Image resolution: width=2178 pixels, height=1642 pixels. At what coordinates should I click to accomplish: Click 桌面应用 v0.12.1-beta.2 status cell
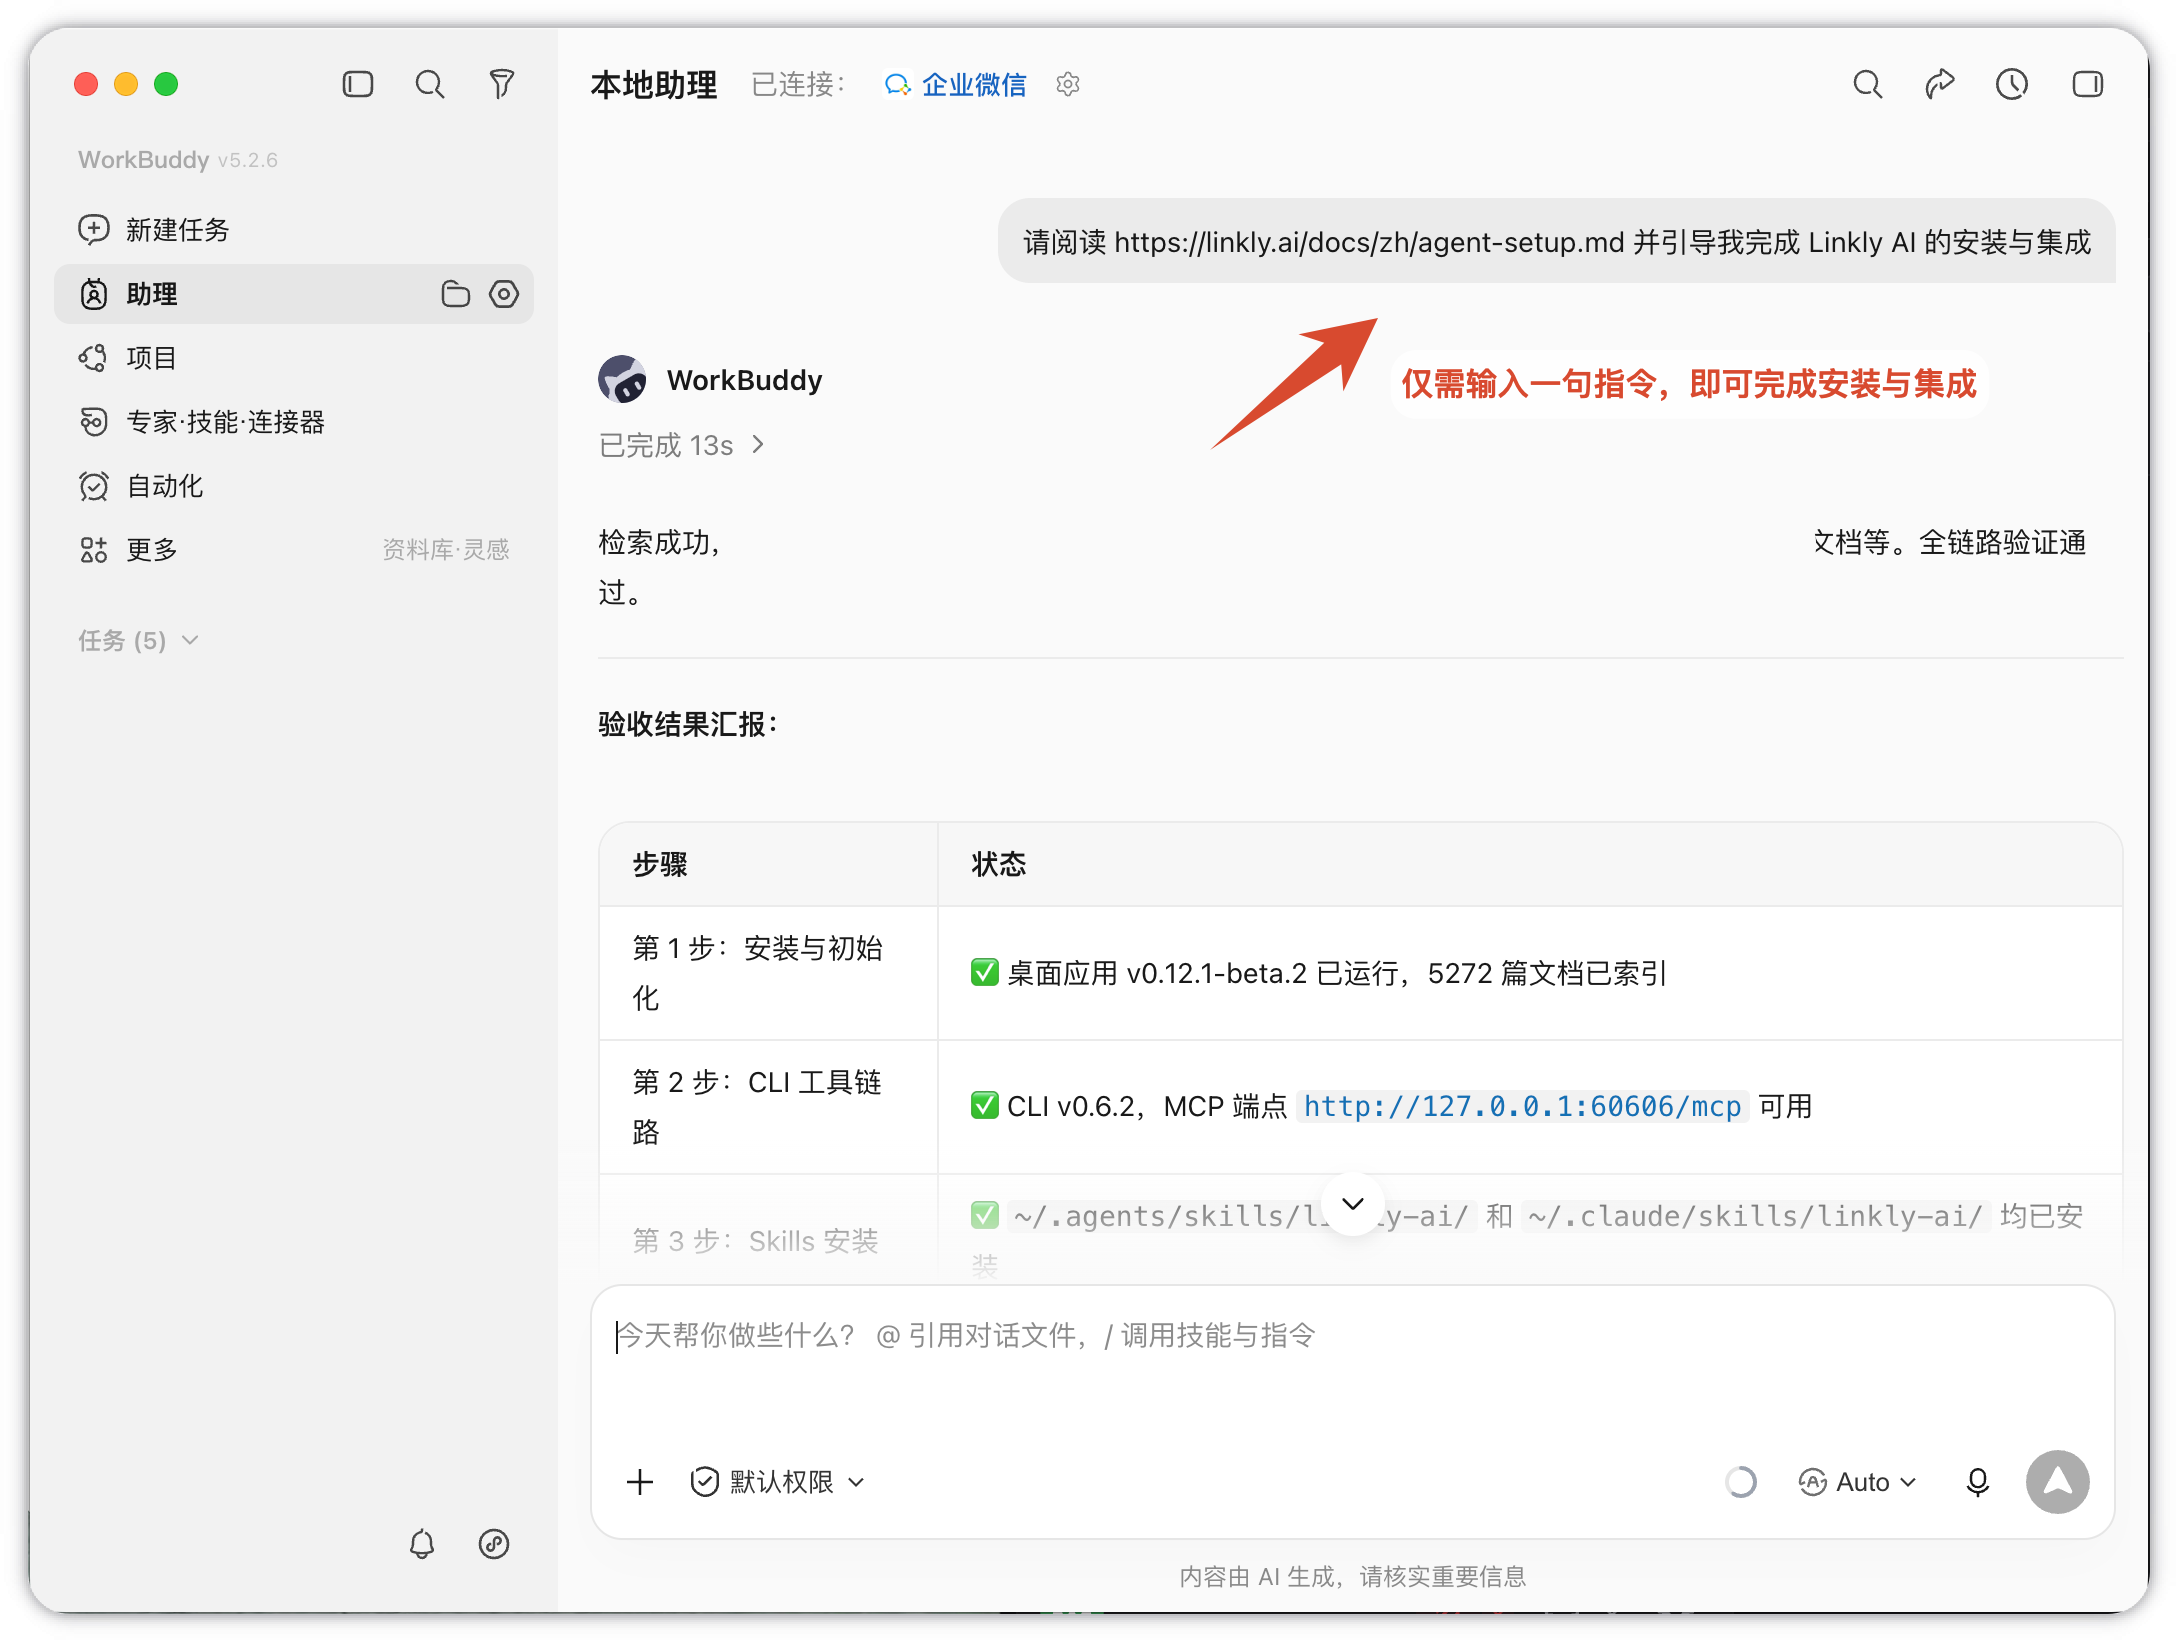coord(1530,973)
